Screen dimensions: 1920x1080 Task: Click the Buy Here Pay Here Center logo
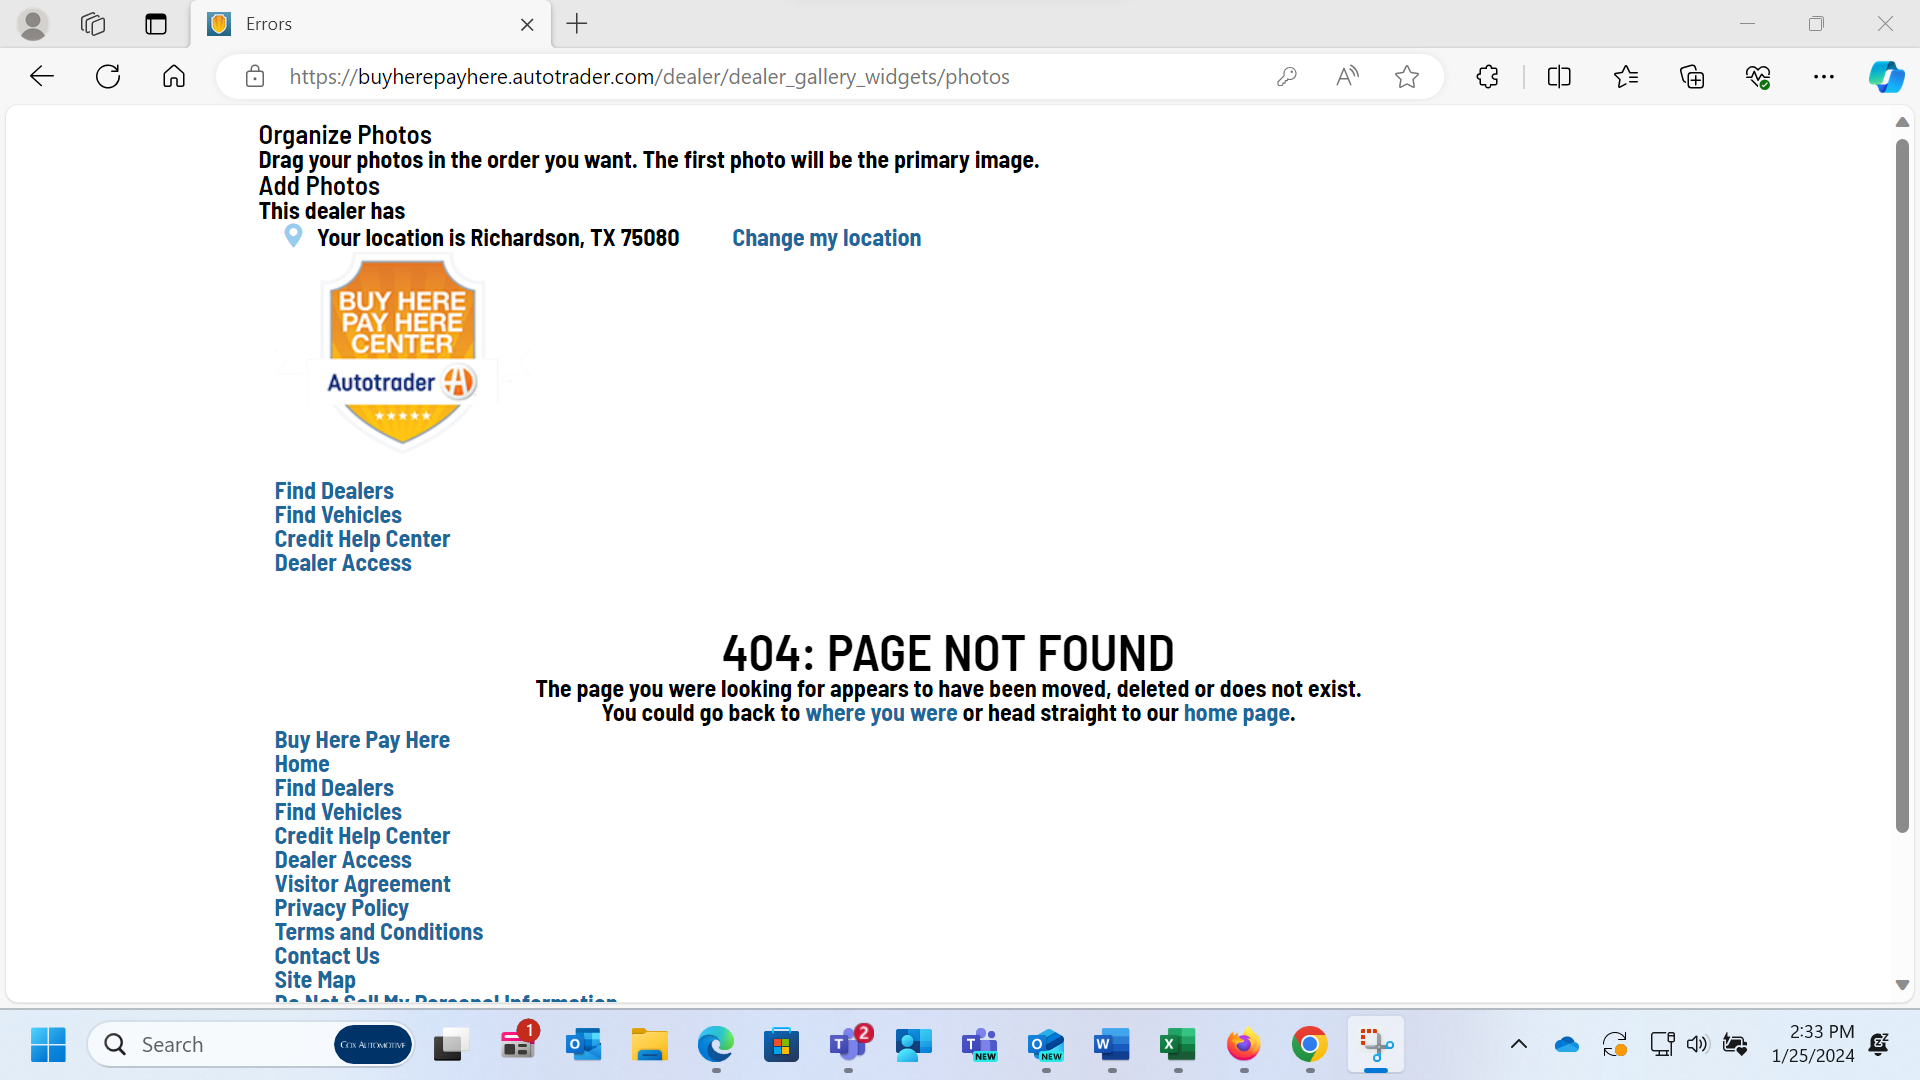click(x=402, y=350)
